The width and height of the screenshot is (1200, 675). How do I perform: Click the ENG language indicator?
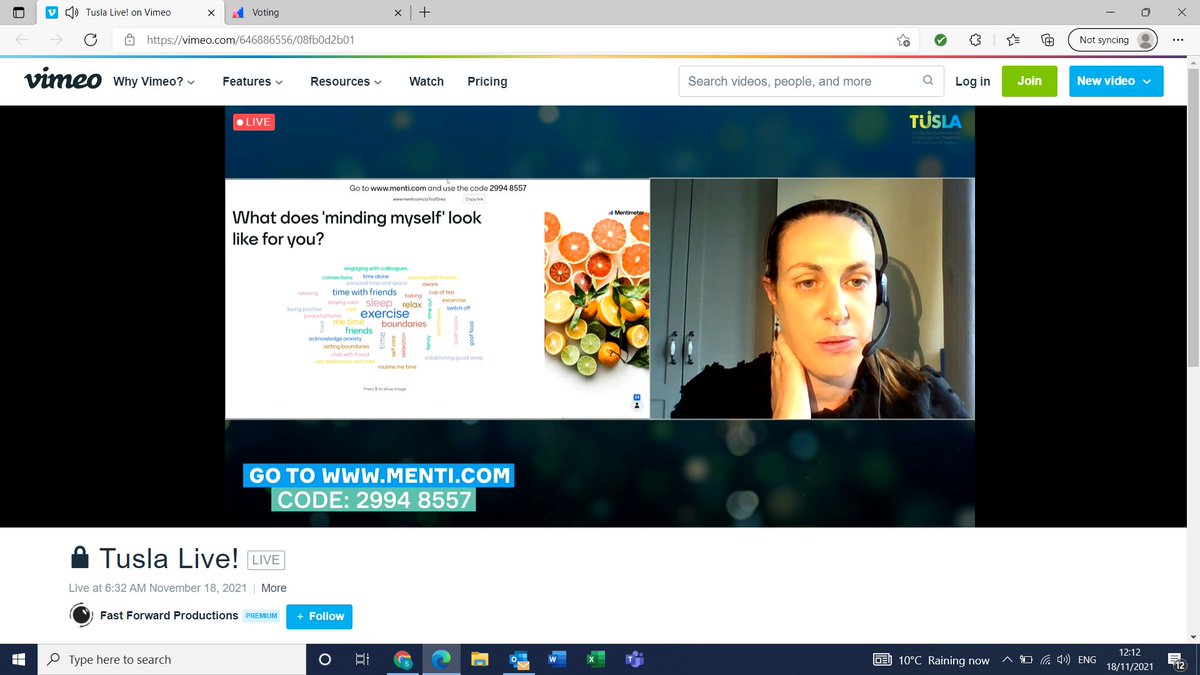1087,660
